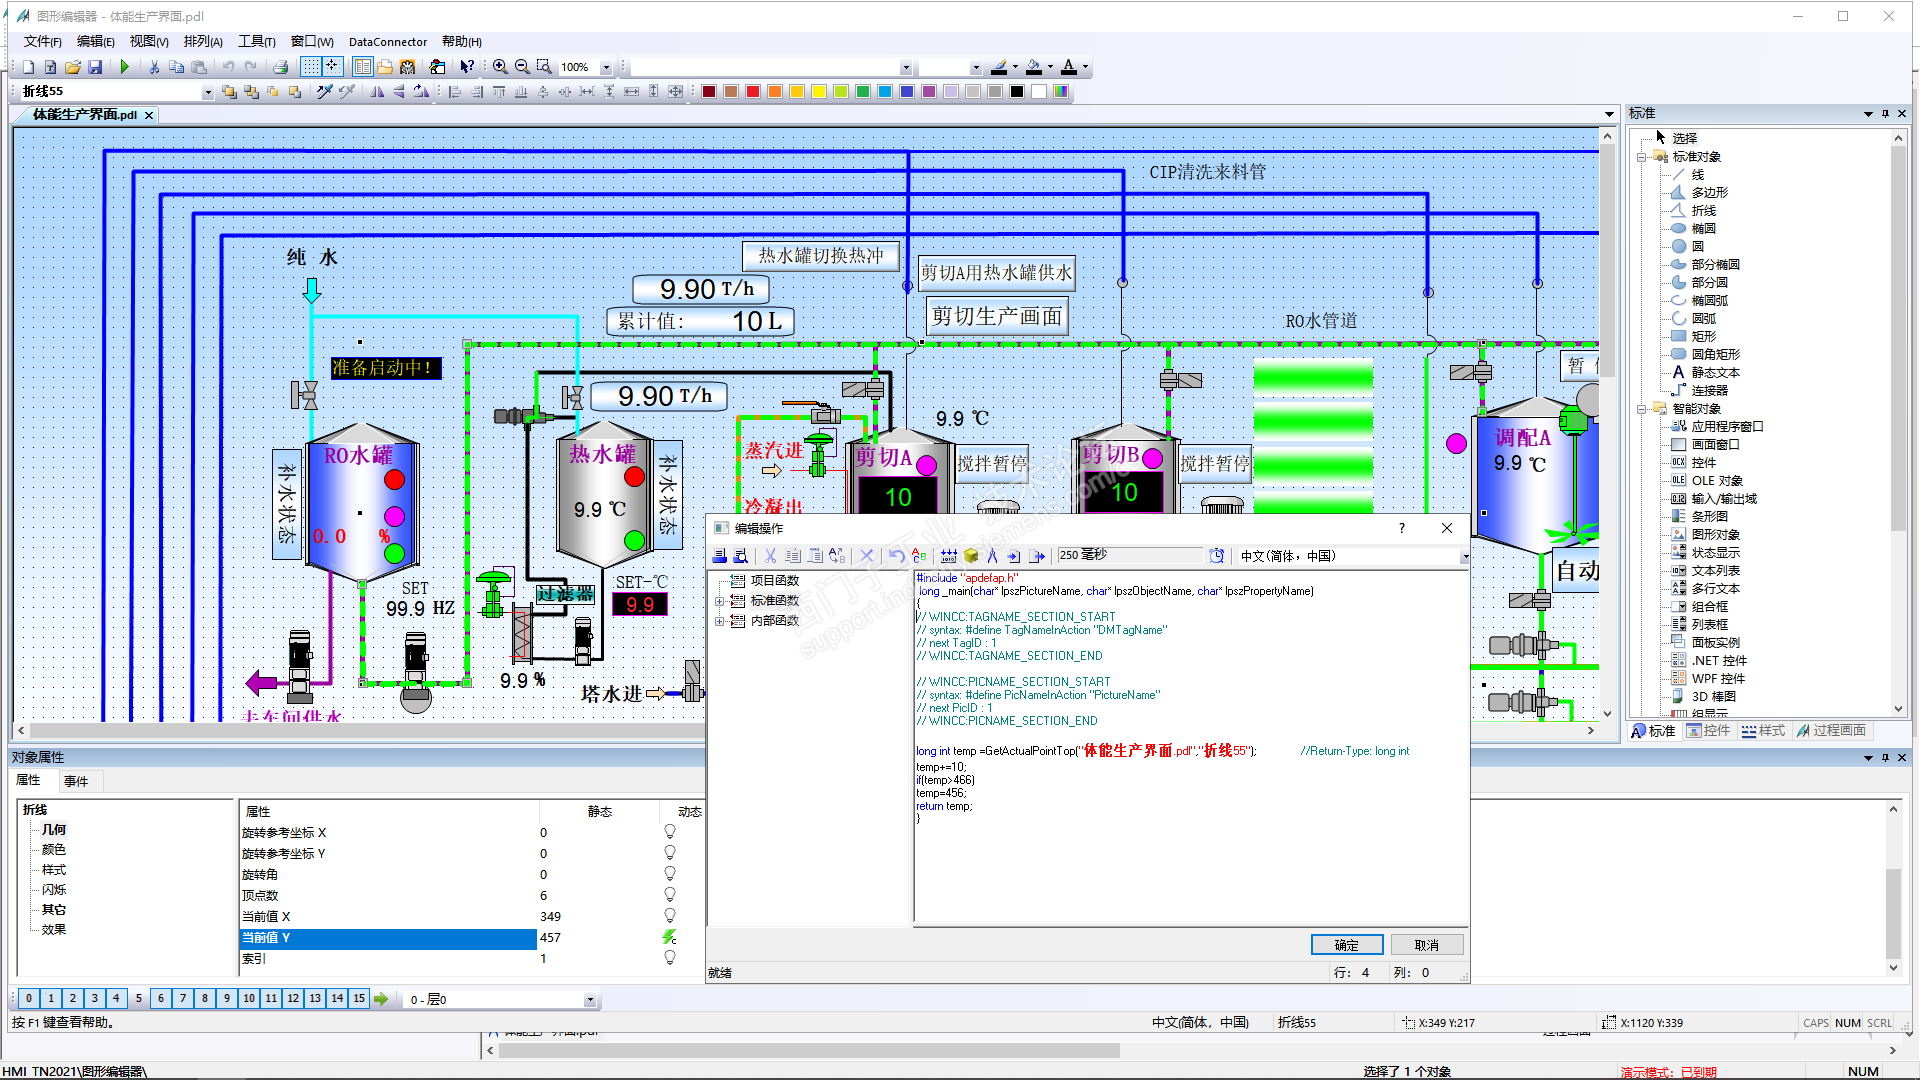Pick the red color swatch in palette

753,92
